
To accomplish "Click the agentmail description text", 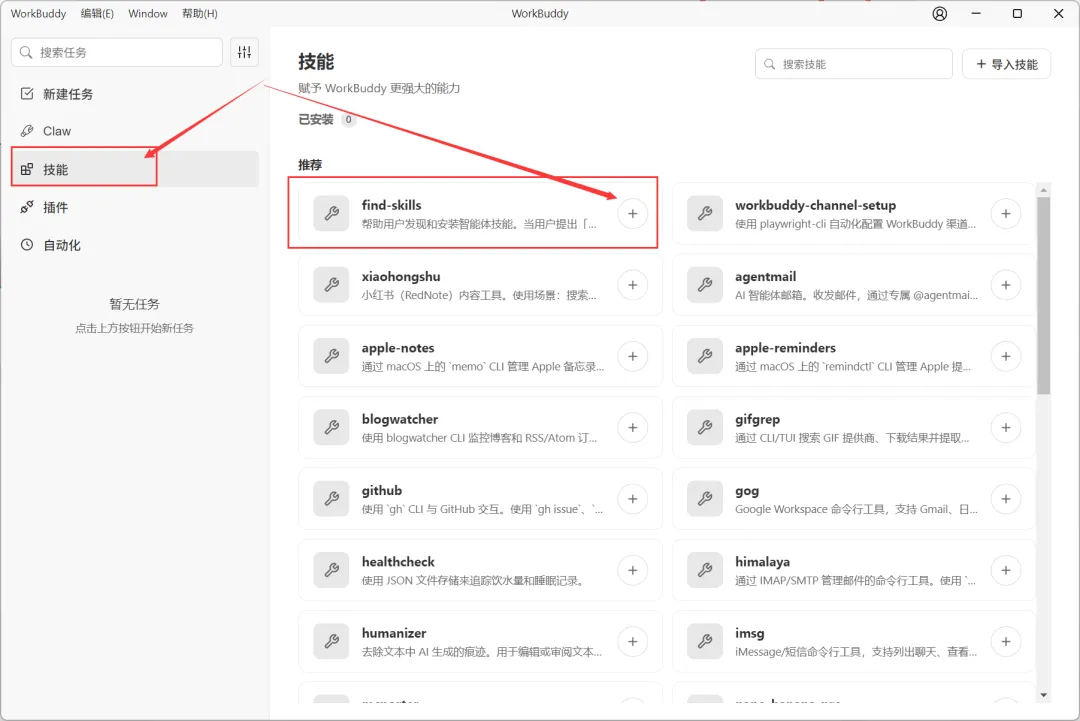I will point(856,295).
